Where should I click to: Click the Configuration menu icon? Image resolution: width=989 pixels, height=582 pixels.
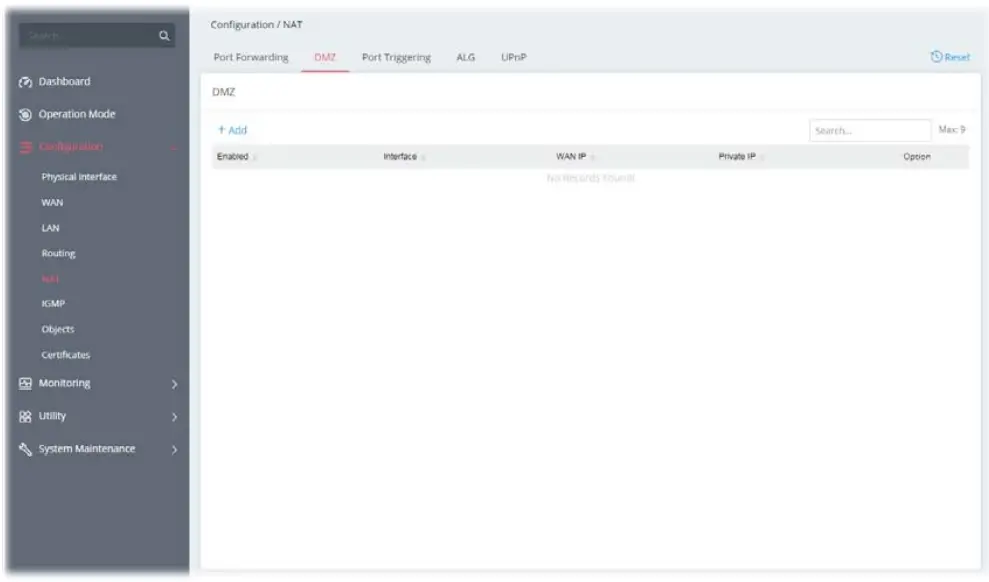coord(25,148)
